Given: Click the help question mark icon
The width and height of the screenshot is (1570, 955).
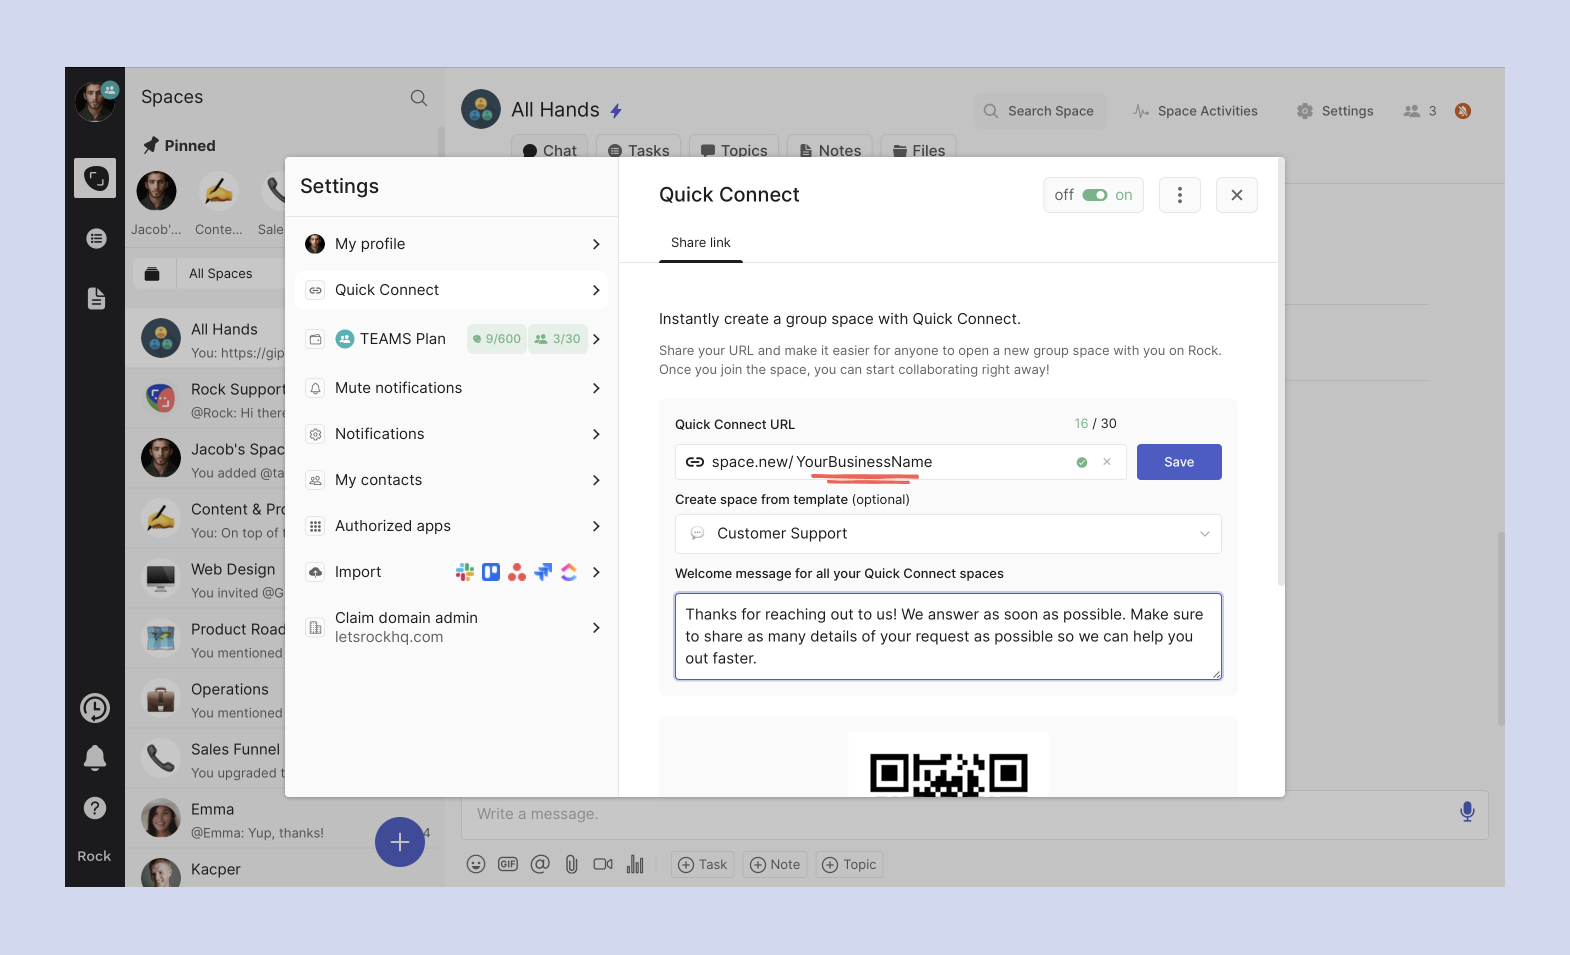Looking at the screenshot, I should [x=95, y=808].
